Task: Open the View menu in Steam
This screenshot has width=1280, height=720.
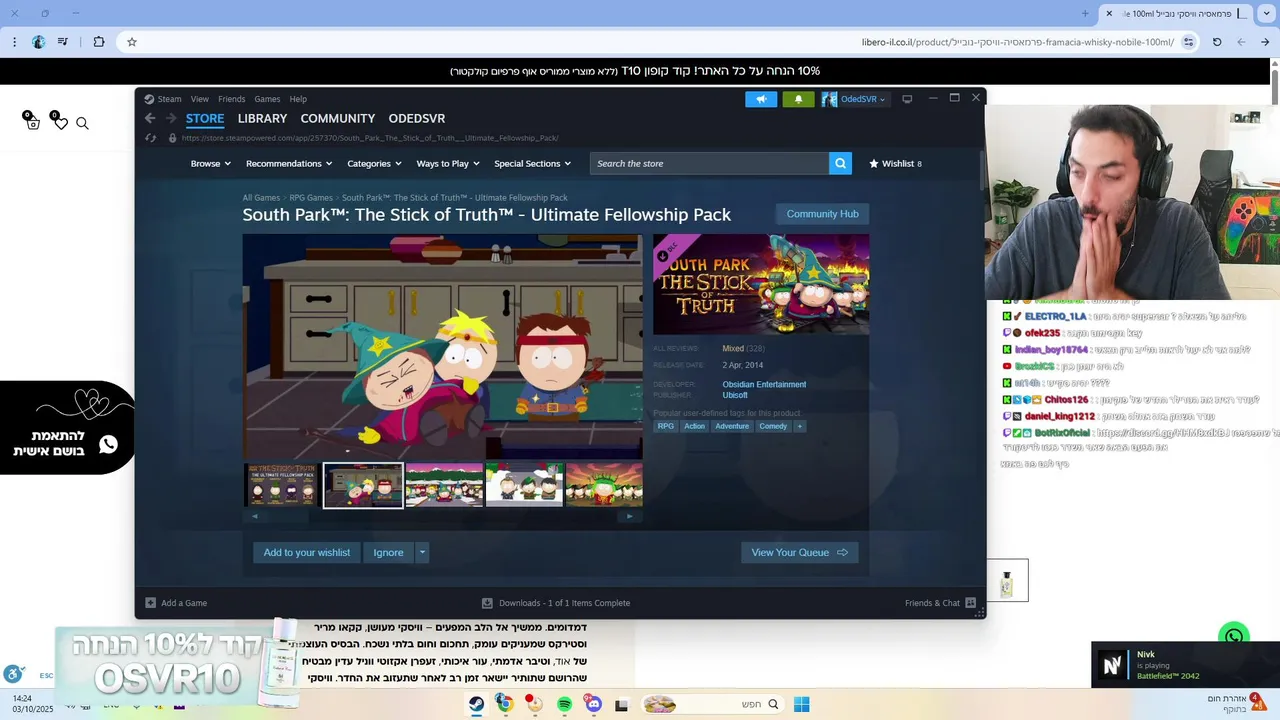Action: (x=200, y=99)
